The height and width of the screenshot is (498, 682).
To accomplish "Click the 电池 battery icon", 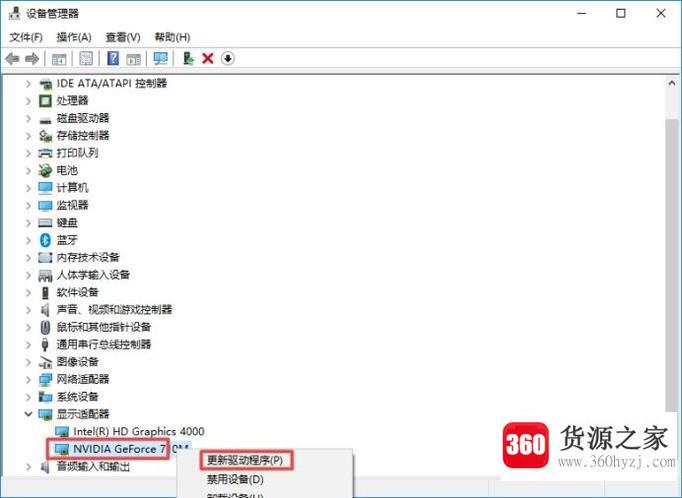I will (45, 170).
